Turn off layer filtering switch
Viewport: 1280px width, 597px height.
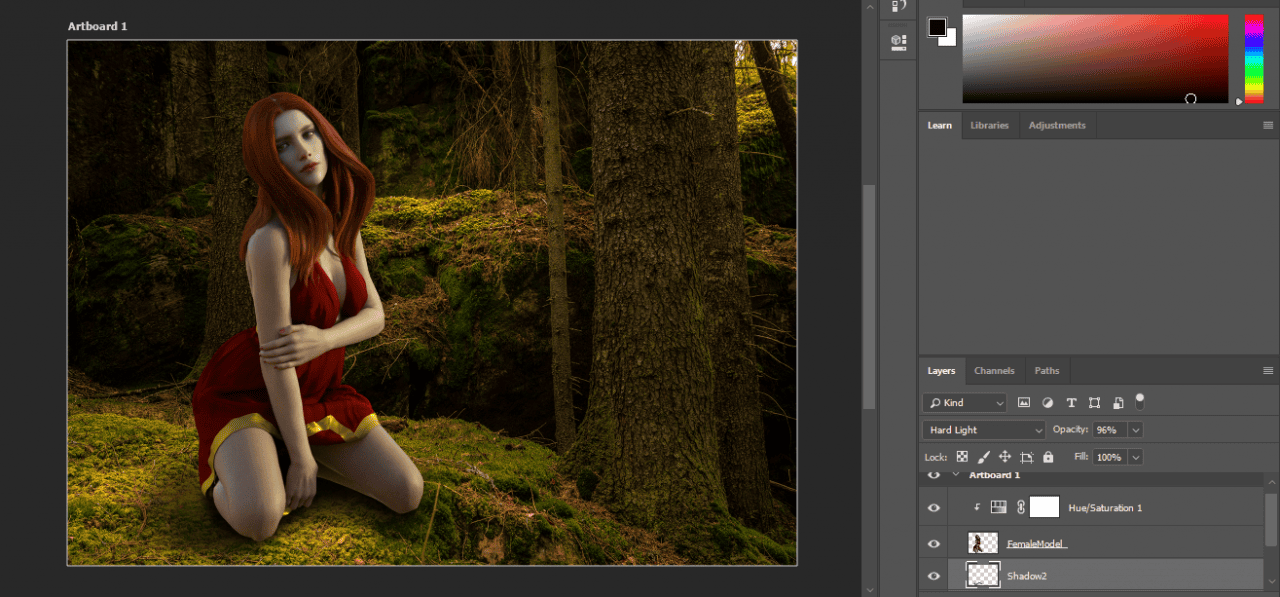pyautogui.click(x=1139, y=400)
